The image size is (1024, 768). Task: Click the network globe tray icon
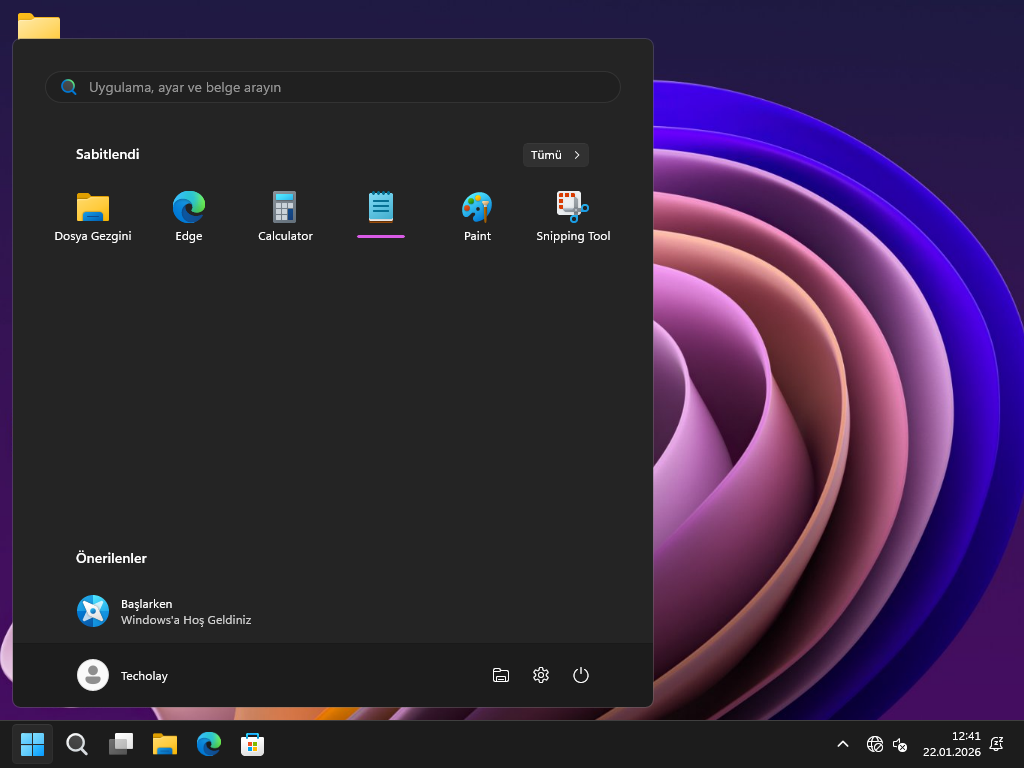click(x=874, y=744)
